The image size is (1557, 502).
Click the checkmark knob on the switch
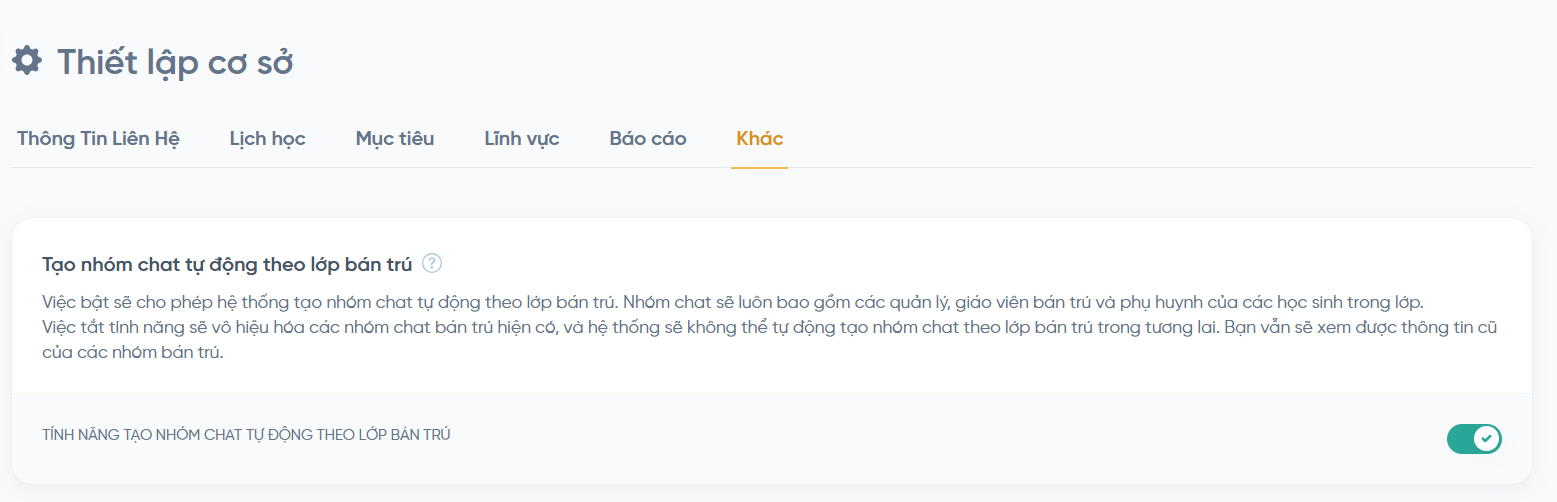point(1488,438)
